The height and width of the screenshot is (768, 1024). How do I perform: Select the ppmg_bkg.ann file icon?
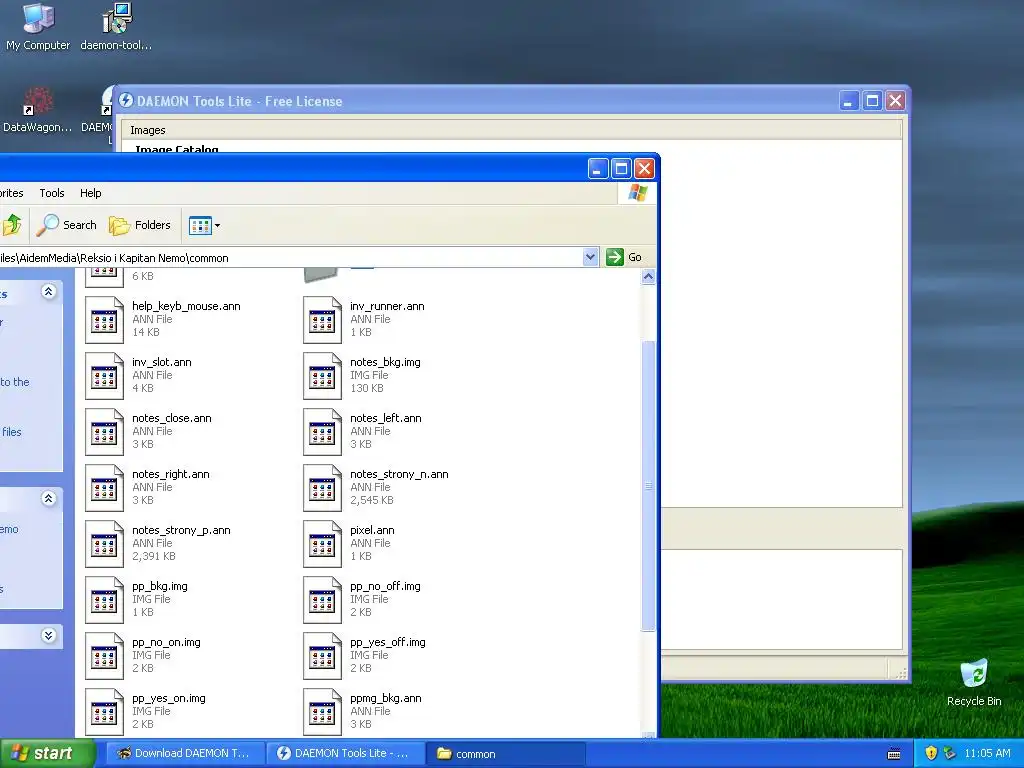coord(323,713)
